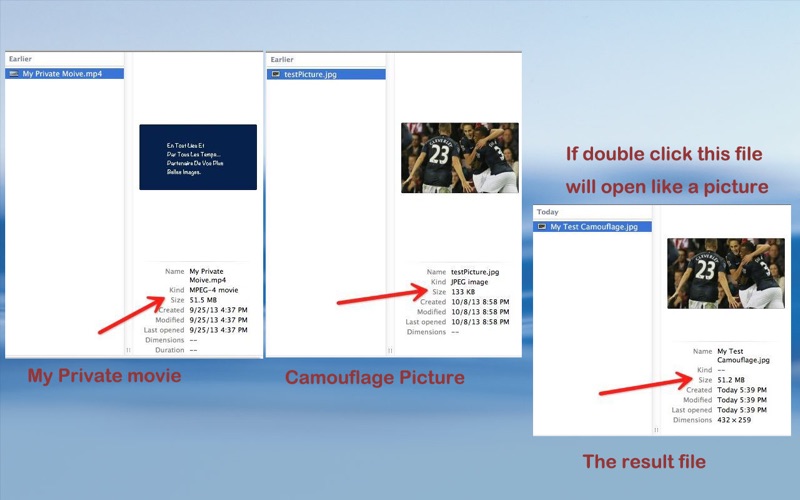Image resolution: width=800 pixels, height=500 pixels.
Task: Click file icon beside My Test Camouflage.jpg
Action: point(542,227)
